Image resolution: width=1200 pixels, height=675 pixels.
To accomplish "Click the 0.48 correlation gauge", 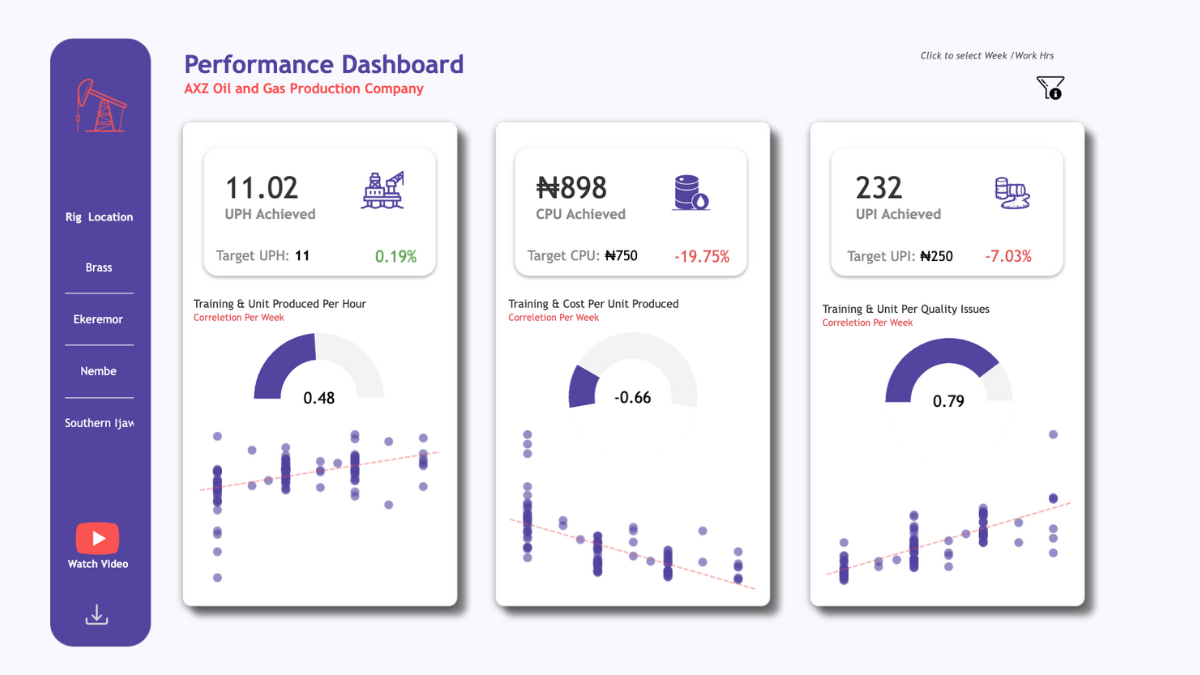I will coord(318,370).
